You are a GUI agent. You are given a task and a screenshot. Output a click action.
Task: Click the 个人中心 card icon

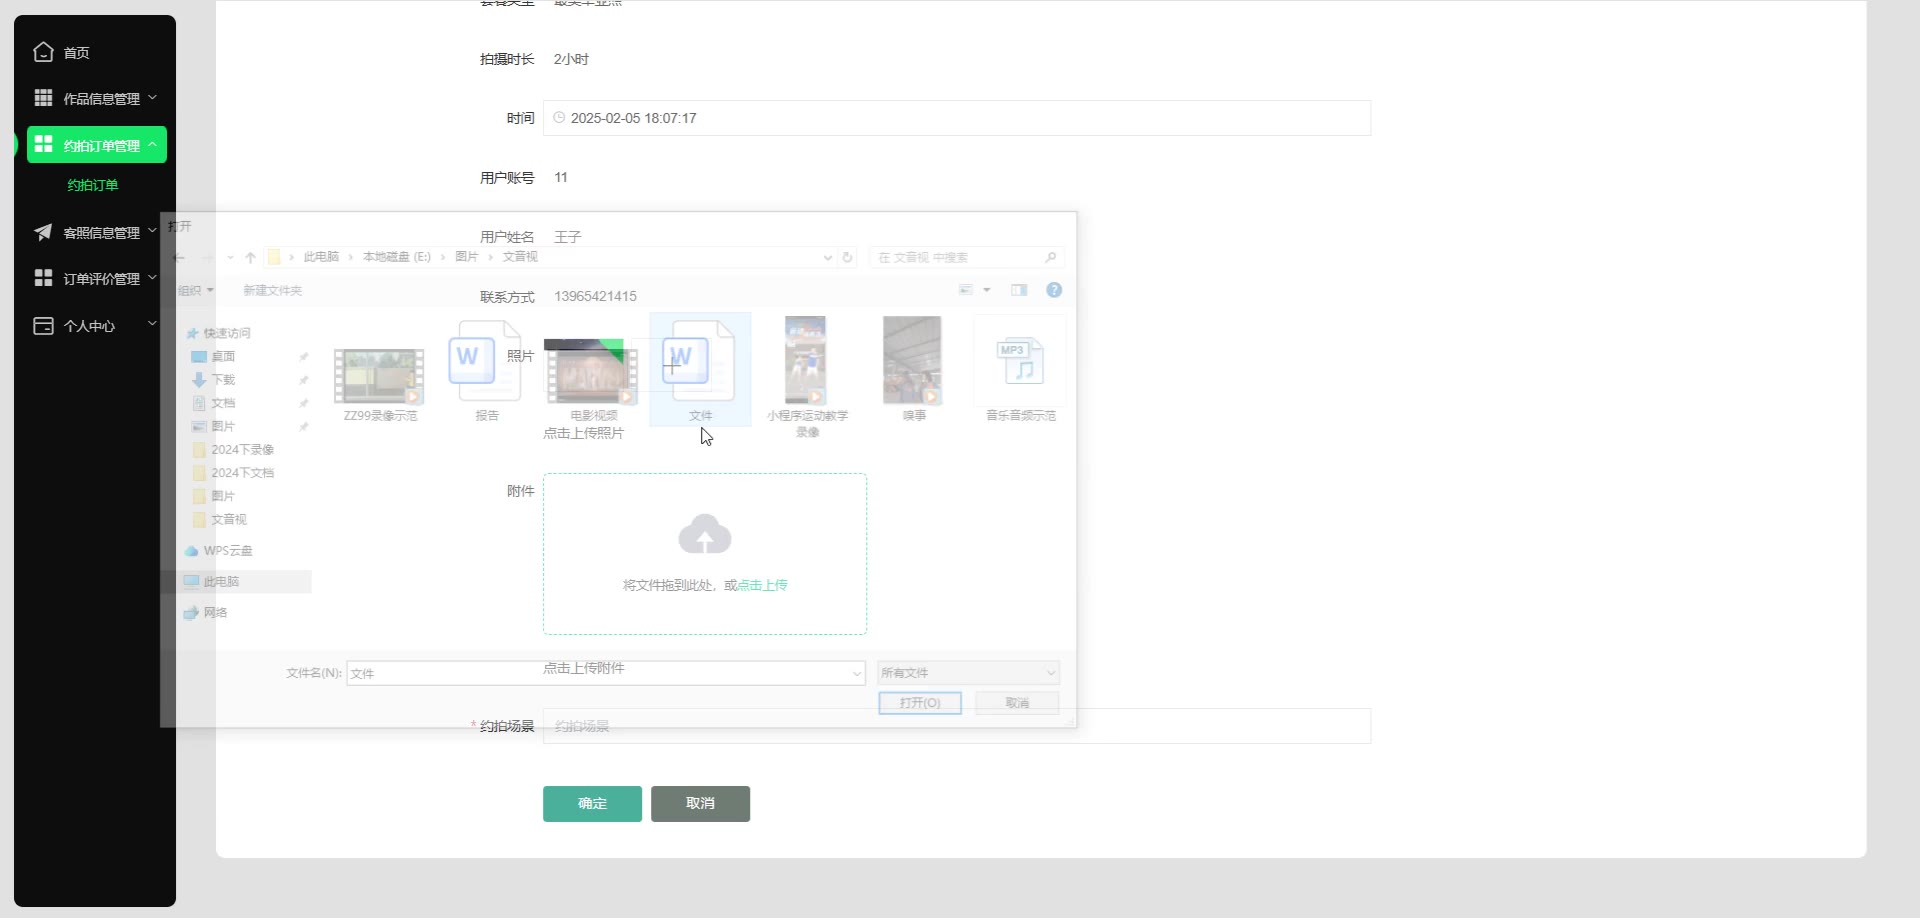tap(43, 326)
